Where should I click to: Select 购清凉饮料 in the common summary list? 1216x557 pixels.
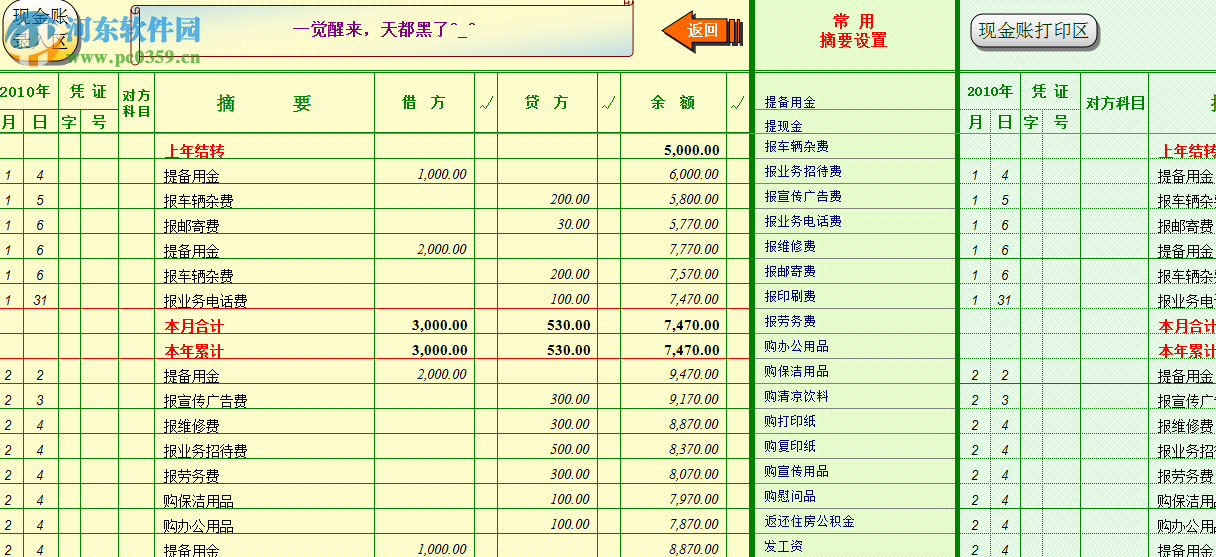797,397
